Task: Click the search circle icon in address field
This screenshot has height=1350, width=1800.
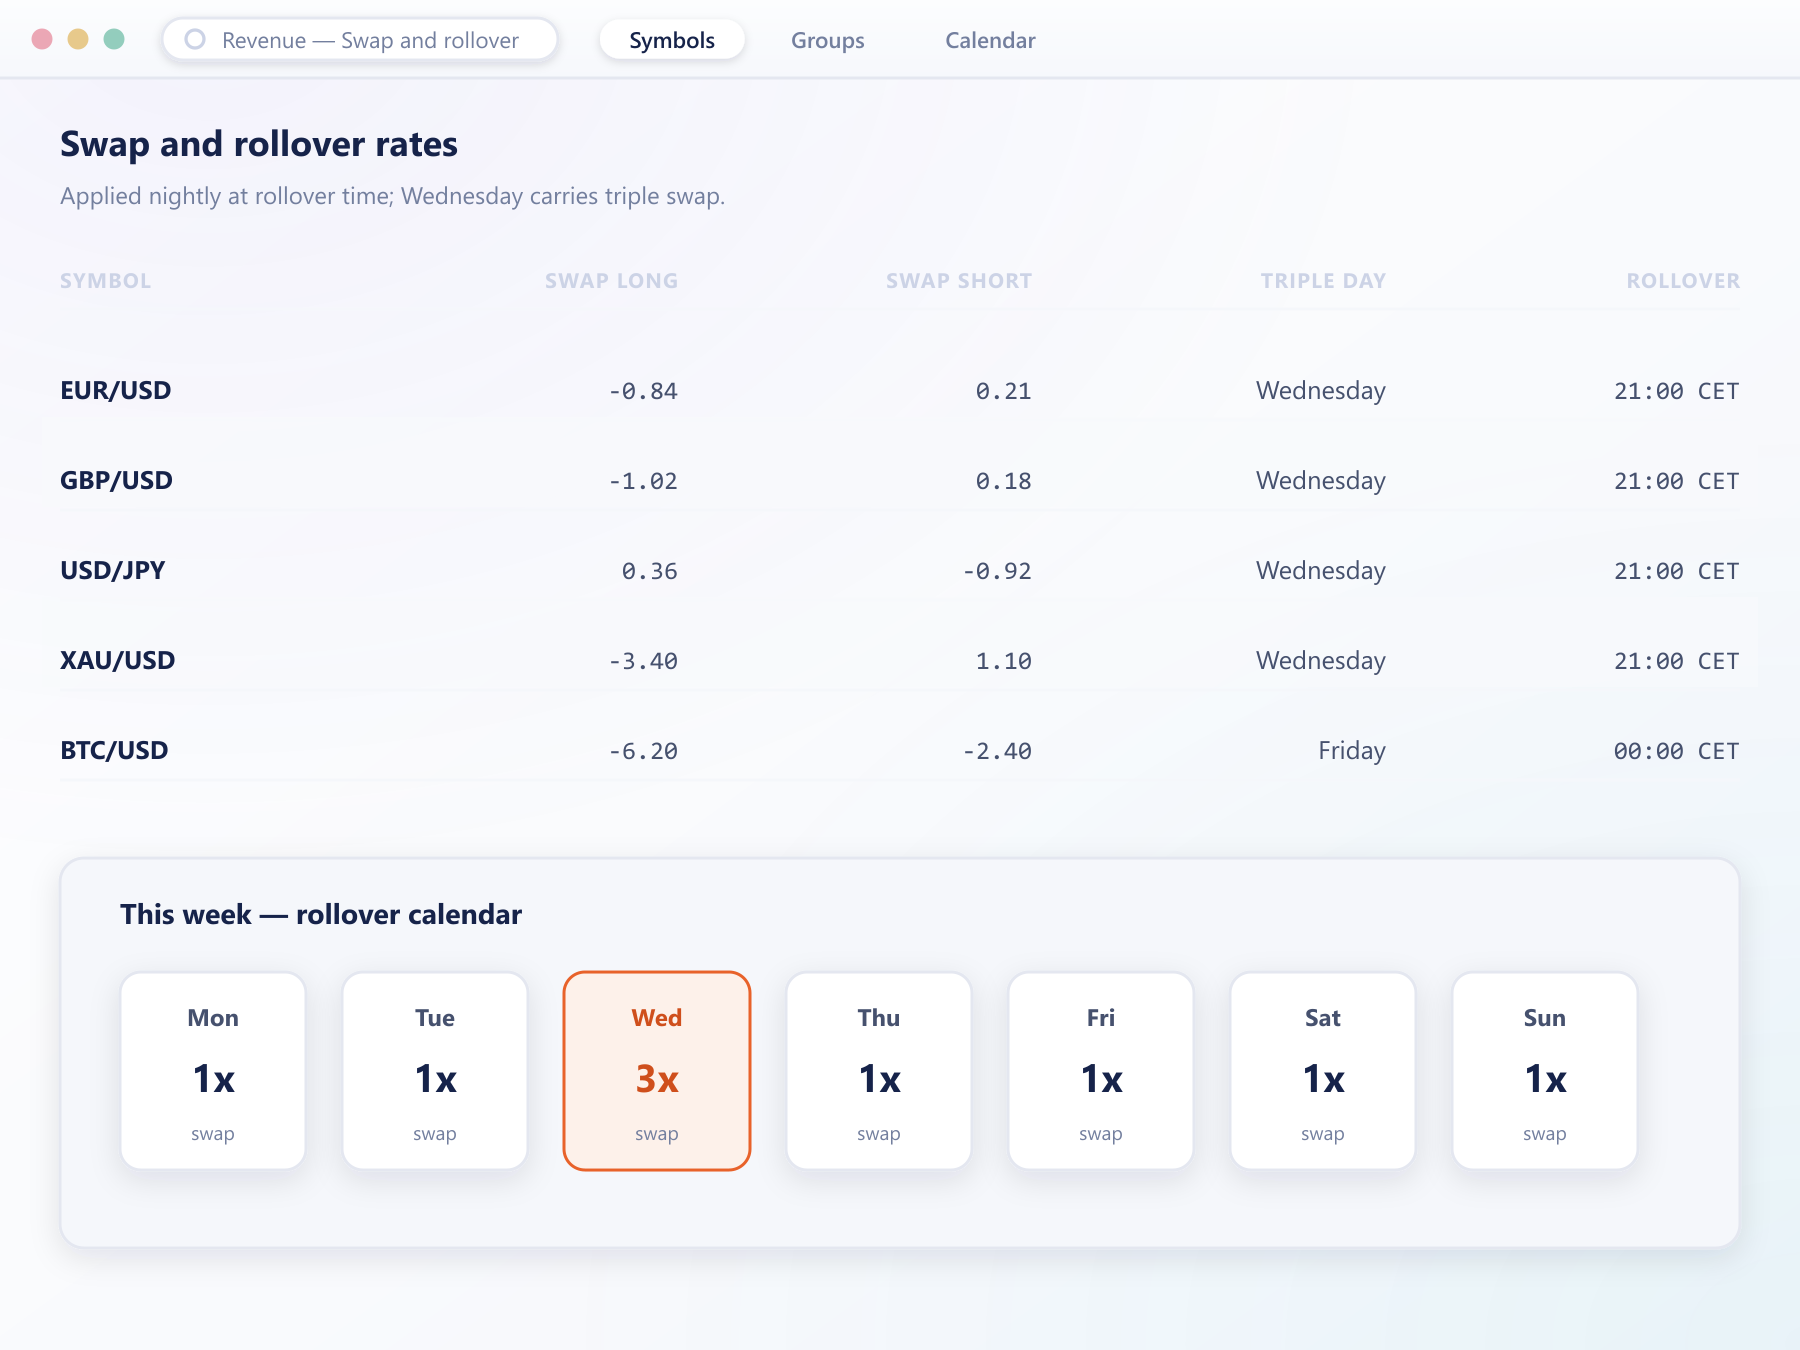Action: (195, 39)
